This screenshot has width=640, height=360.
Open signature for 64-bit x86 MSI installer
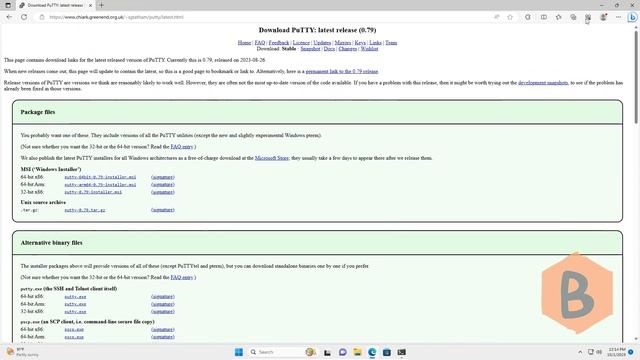[163, 177]
